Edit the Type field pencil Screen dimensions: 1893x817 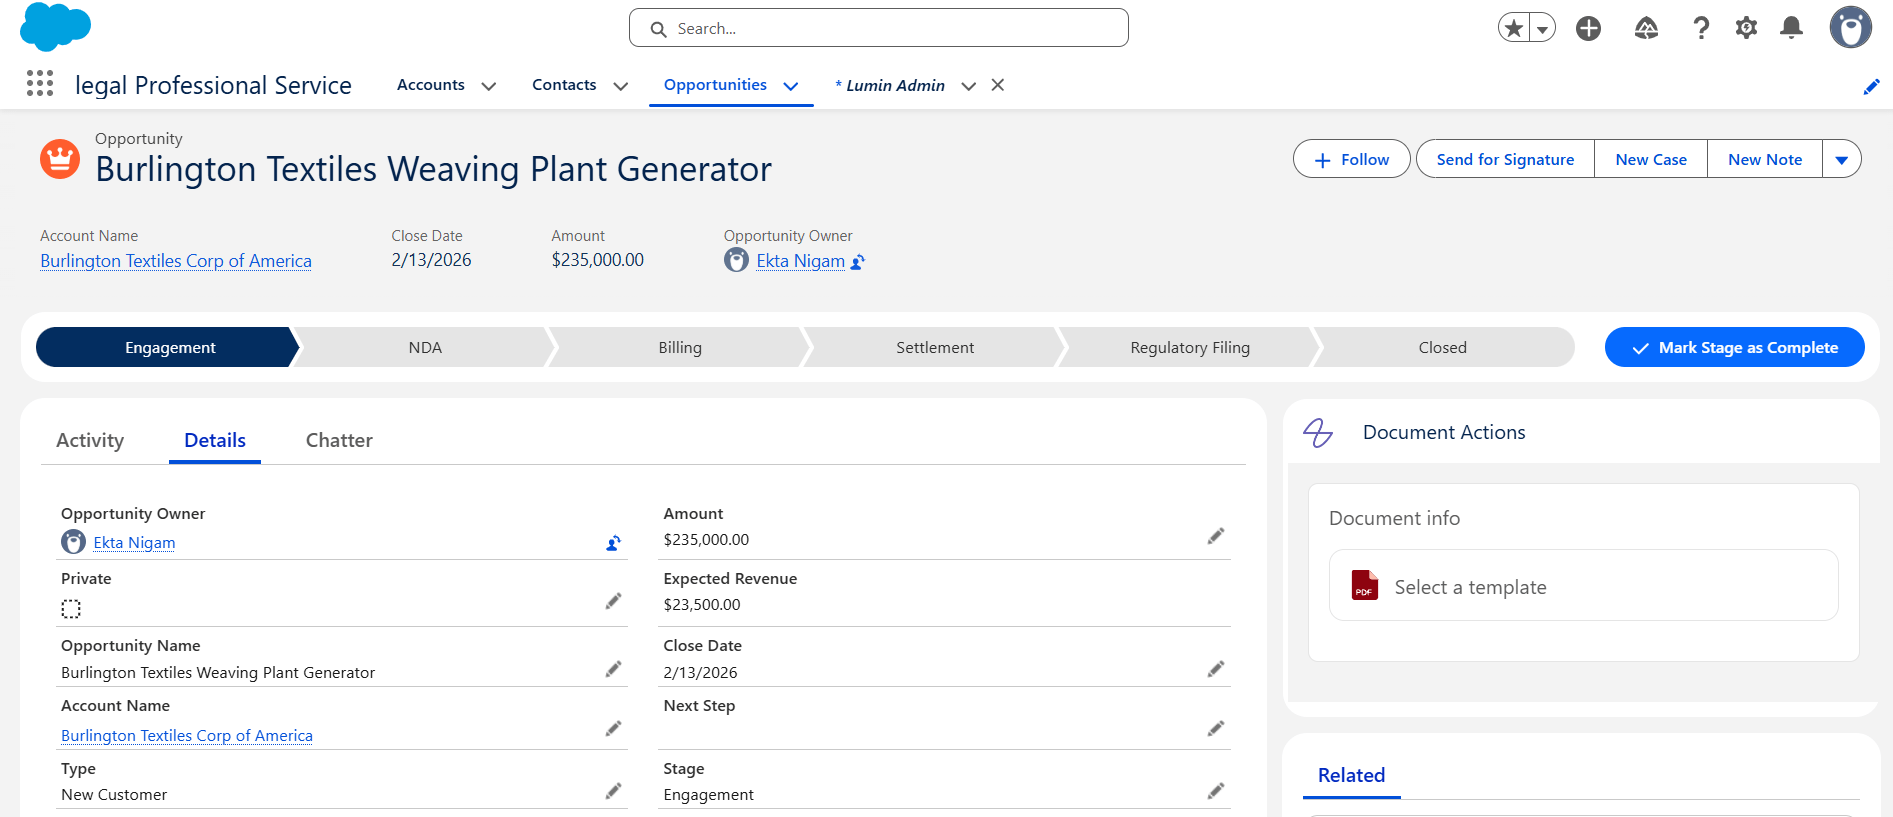pos(613,791)
